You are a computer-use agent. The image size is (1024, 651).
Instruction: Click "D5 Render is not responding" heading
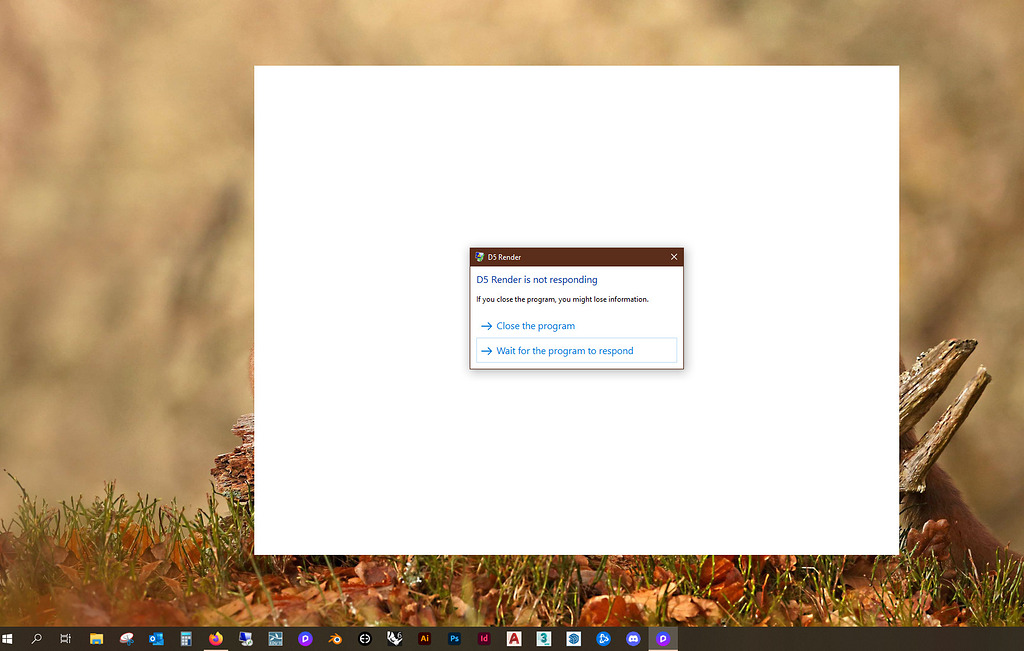coord(537,279)
